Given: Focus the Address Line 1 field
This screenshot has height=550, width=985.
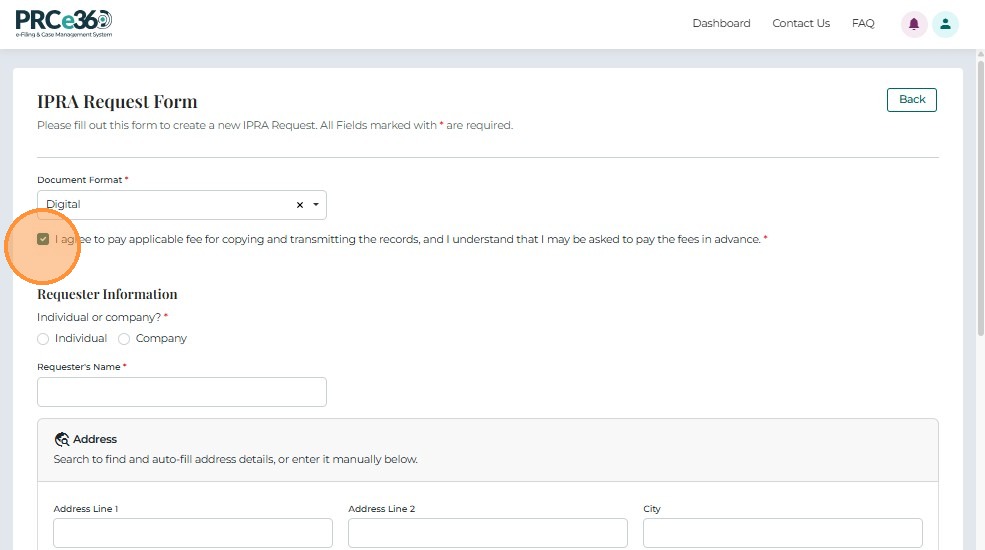Looking at the screenshot, I should tap(193, 533).
